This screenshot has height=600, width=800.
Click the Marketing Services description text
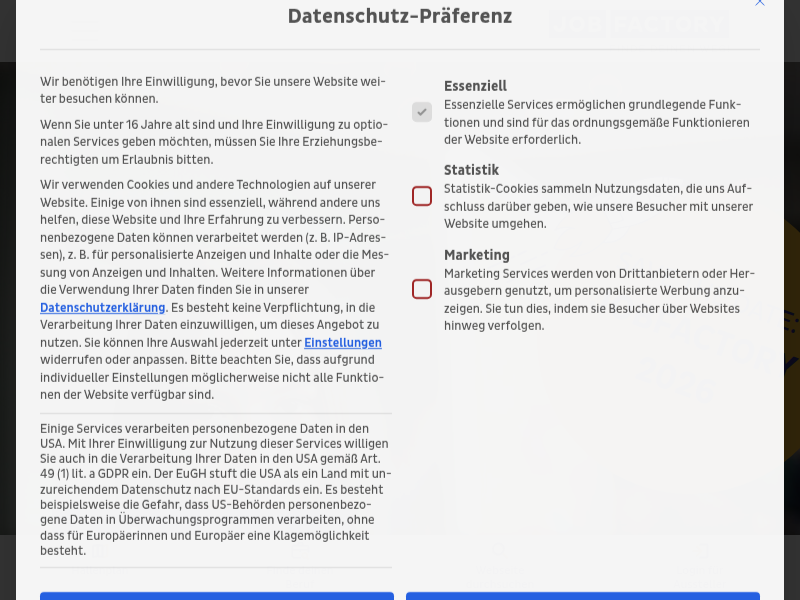coord(598,299)
